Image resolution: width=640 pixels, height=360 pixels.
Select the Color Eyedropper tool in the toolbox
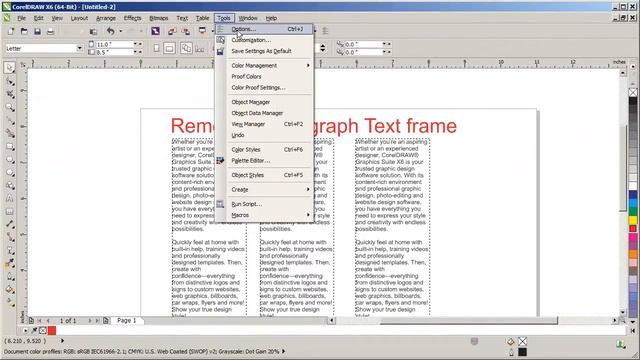click(x=10, y=264)
